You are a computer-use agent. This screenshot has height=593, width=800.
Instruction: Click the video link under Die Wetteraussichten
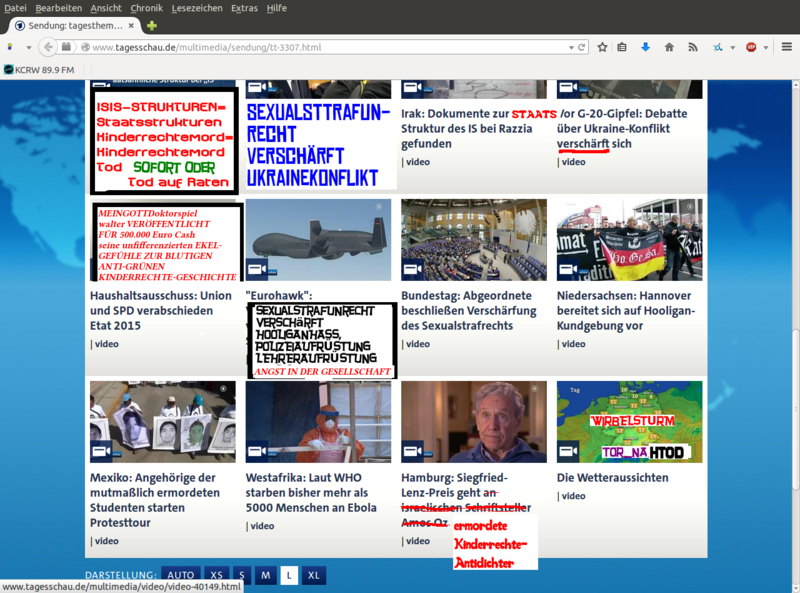tap(574, 495)
